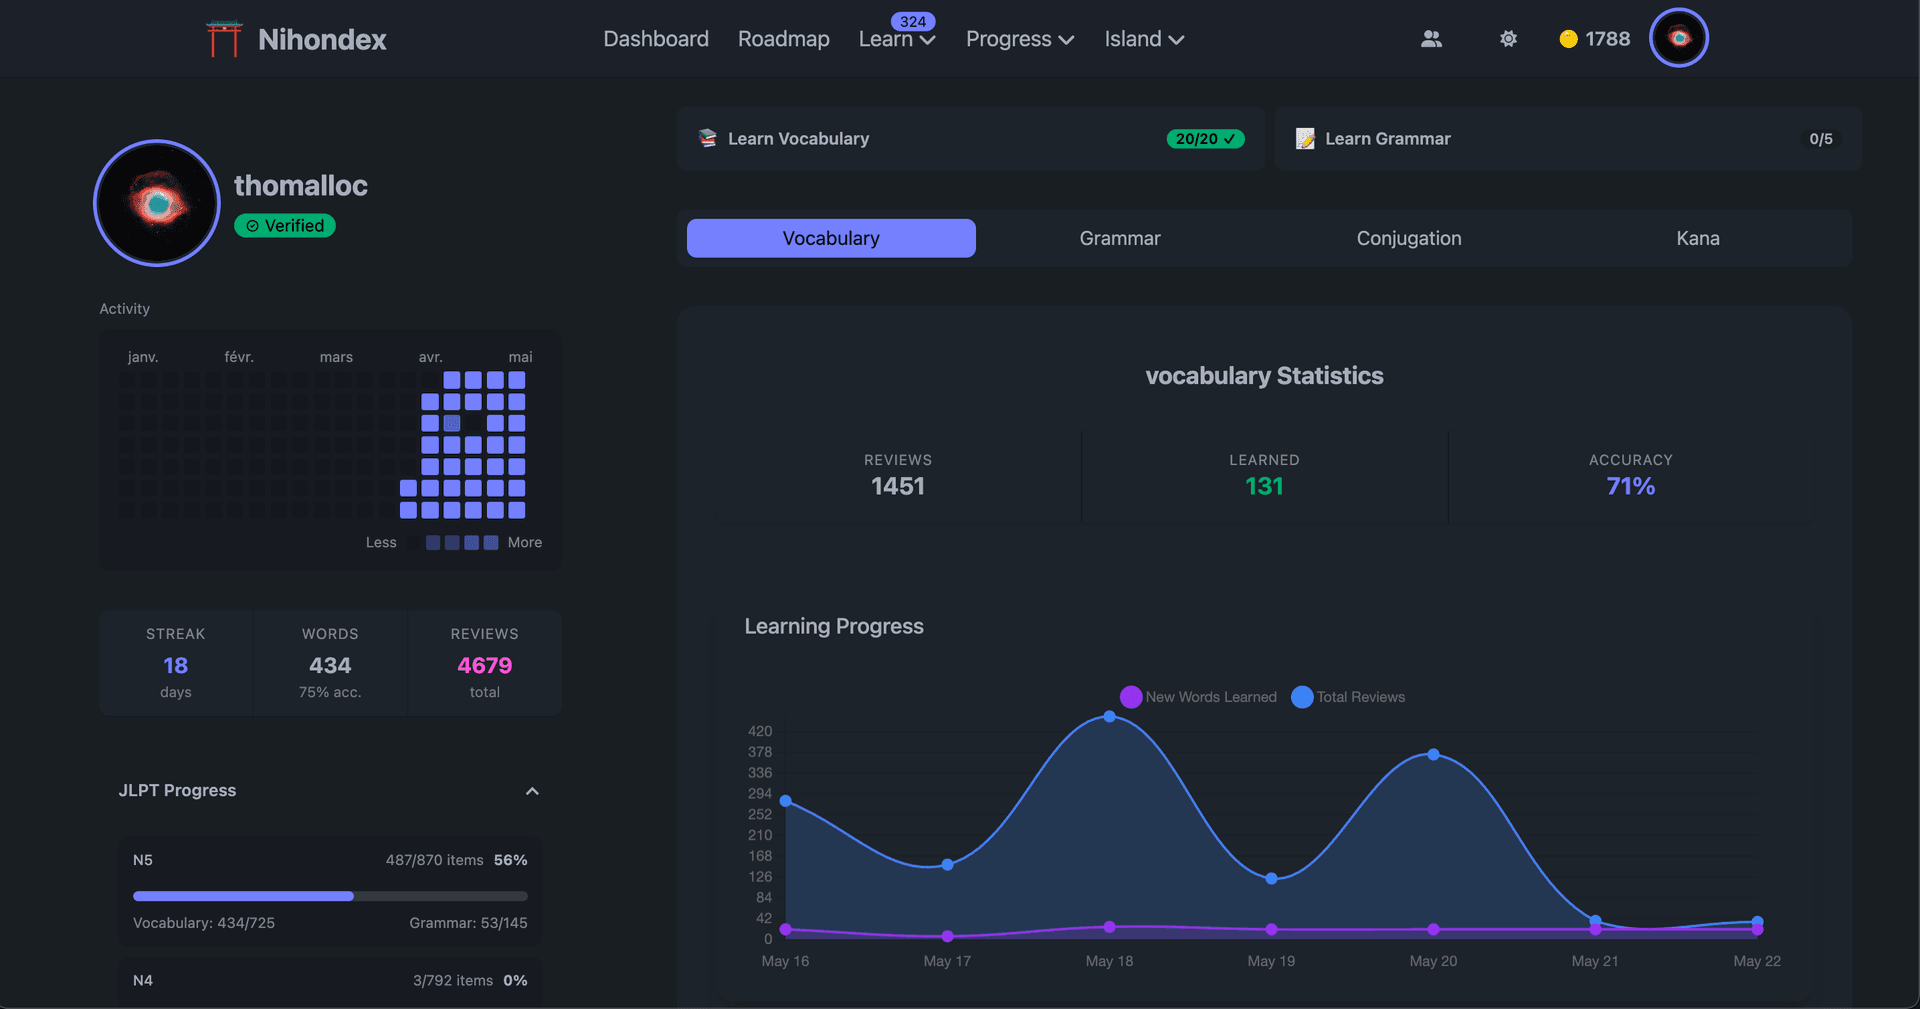The width and height of the screenshot is (1920, 1009).
Task: Click the May 17 Total Reviews data point
Action: (947, 865)
